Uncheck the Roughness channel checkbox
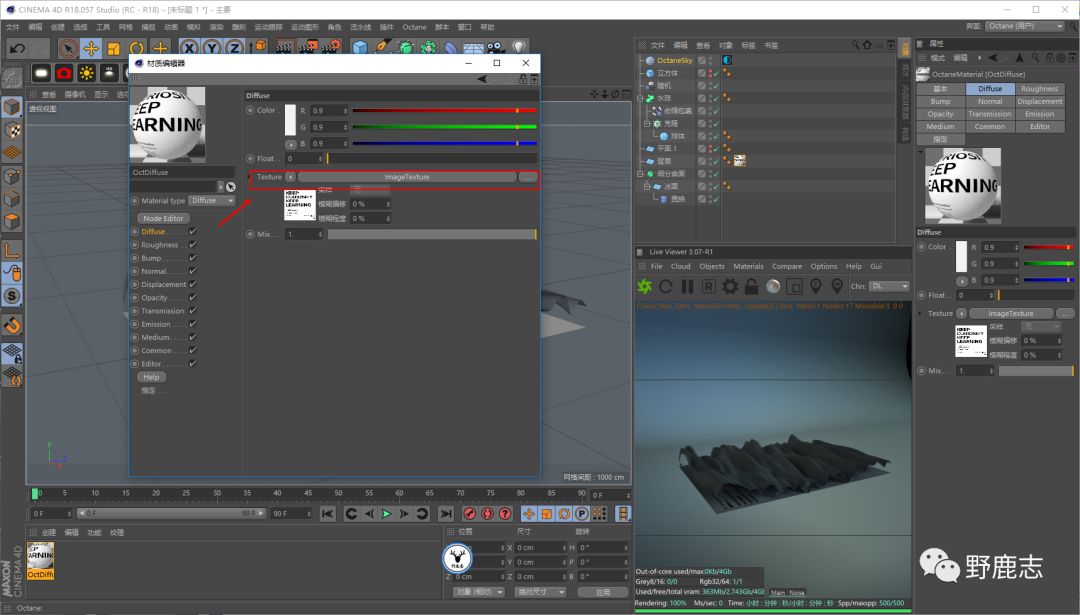The height and width of the screenshot is (615, 1080). pyautogui.click(x=192, y=245)
